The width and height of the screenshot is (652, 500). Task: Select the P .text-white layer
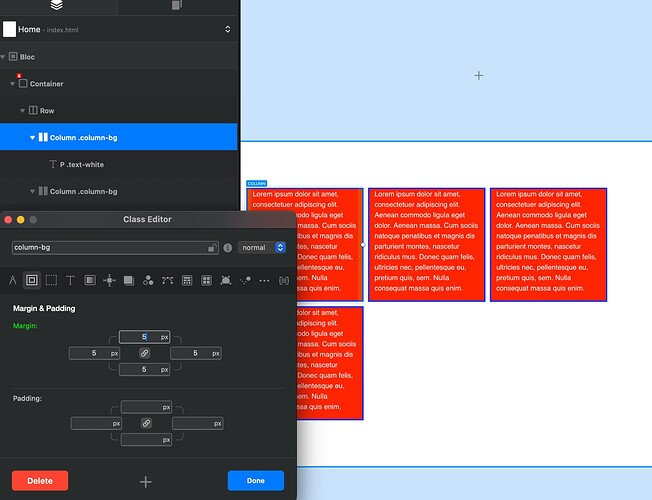[x=81, y=164]
